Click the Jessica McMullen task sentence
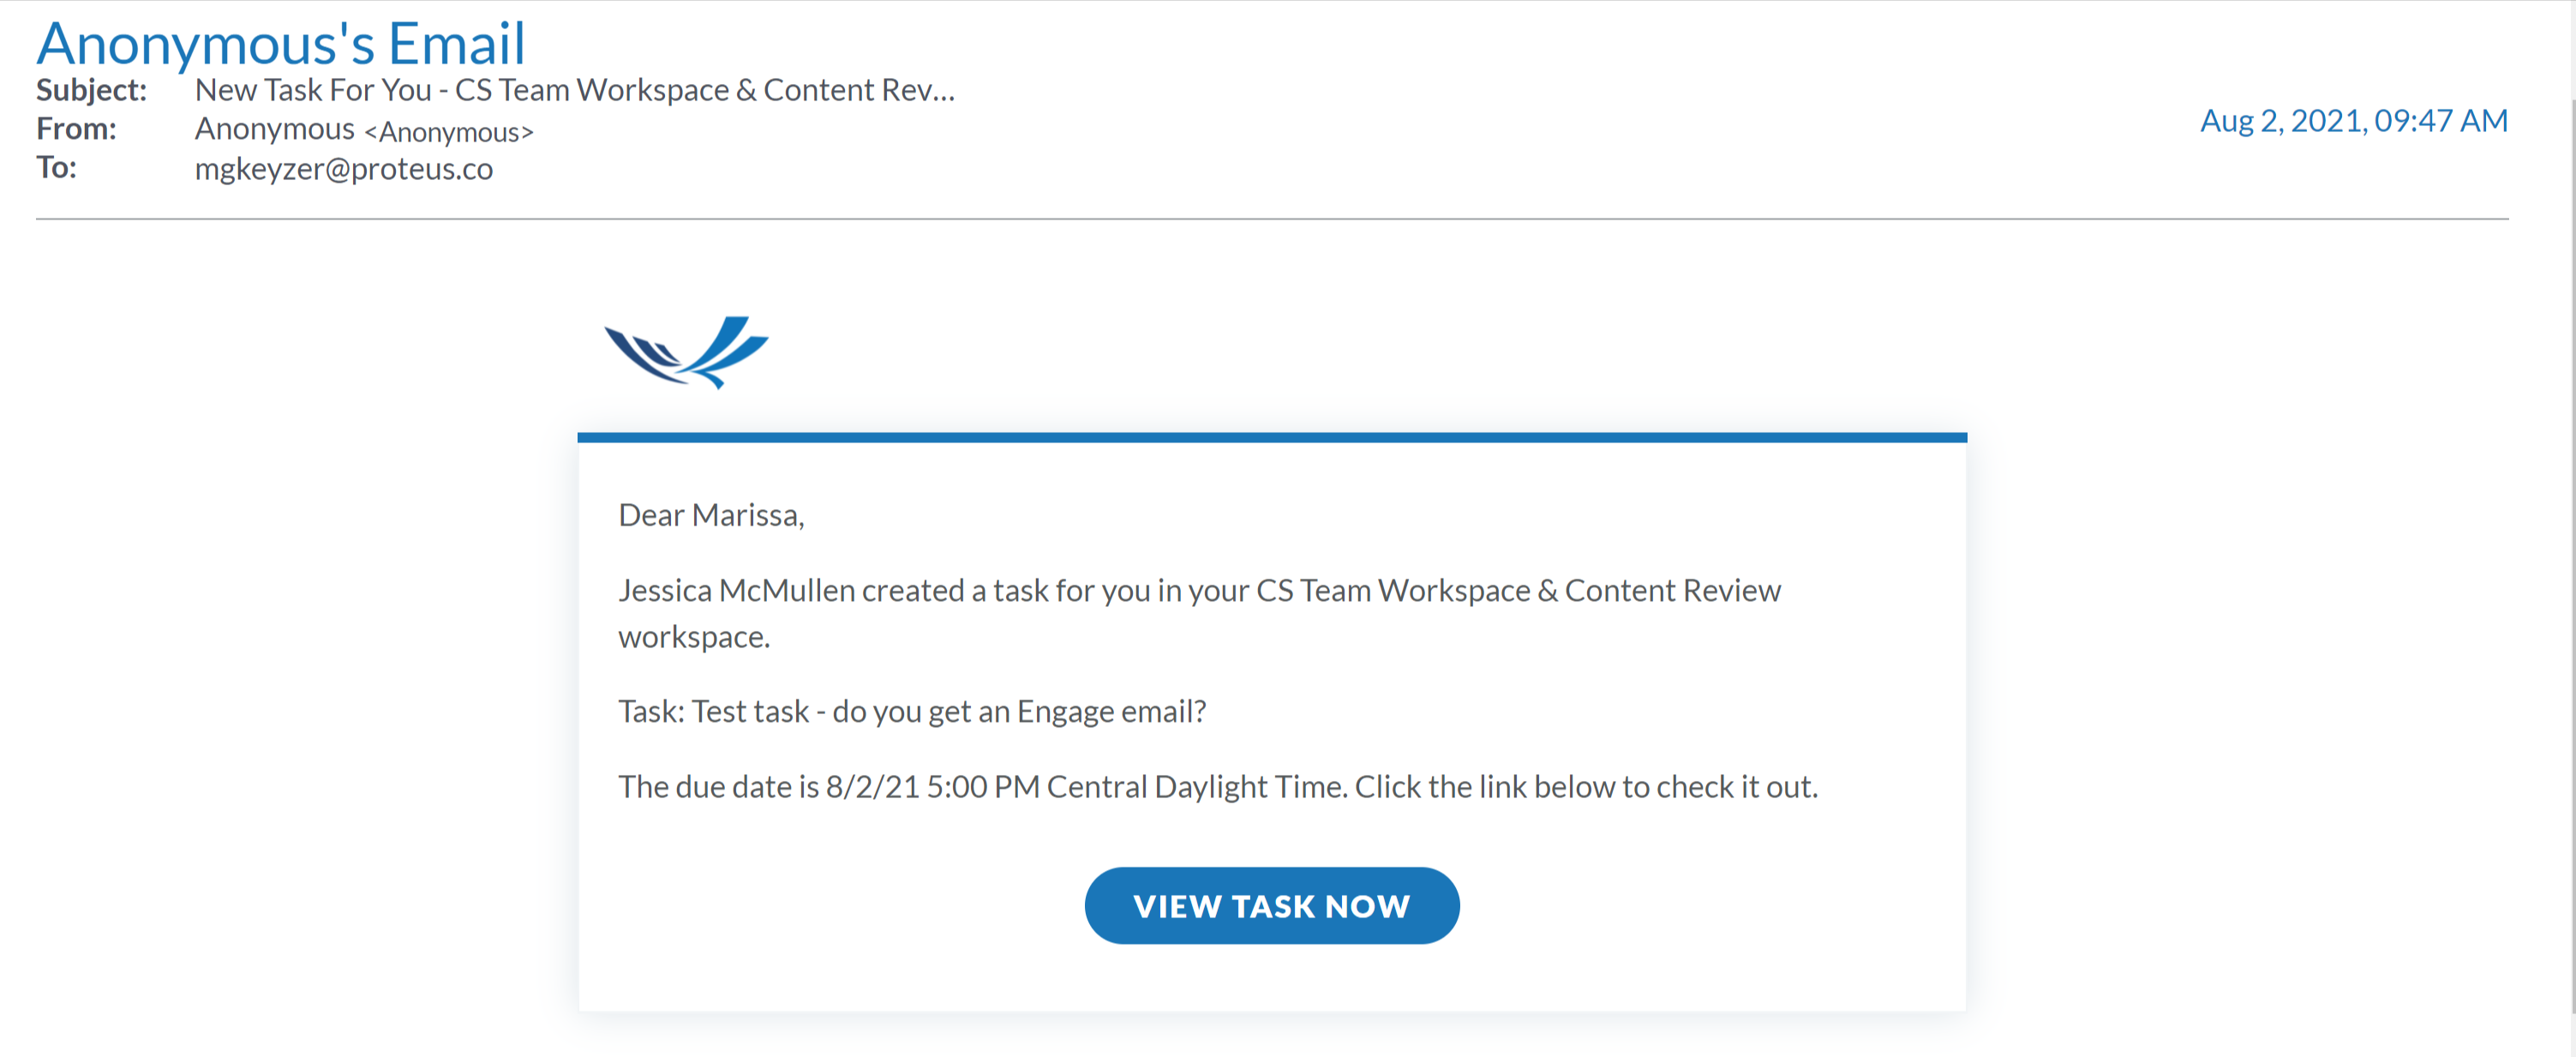2576x1057 pixels. pos(1198,591)
